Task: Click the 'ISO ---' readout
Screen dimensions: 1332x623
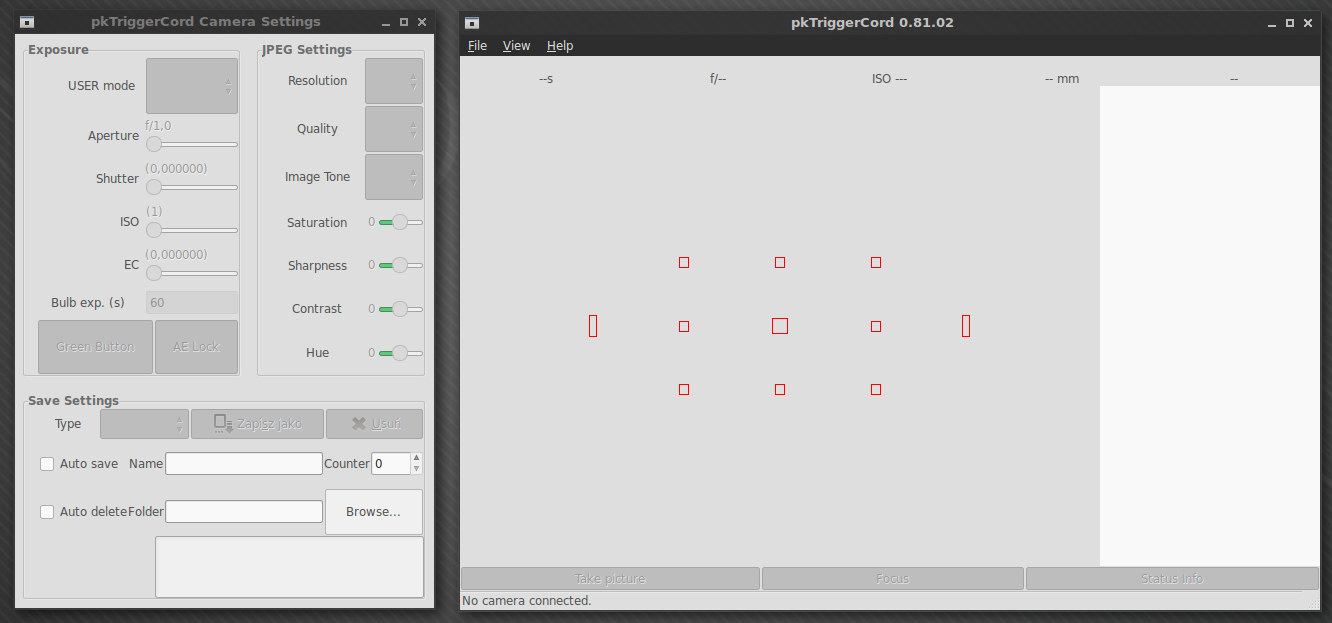Action: tap(889, 79)
